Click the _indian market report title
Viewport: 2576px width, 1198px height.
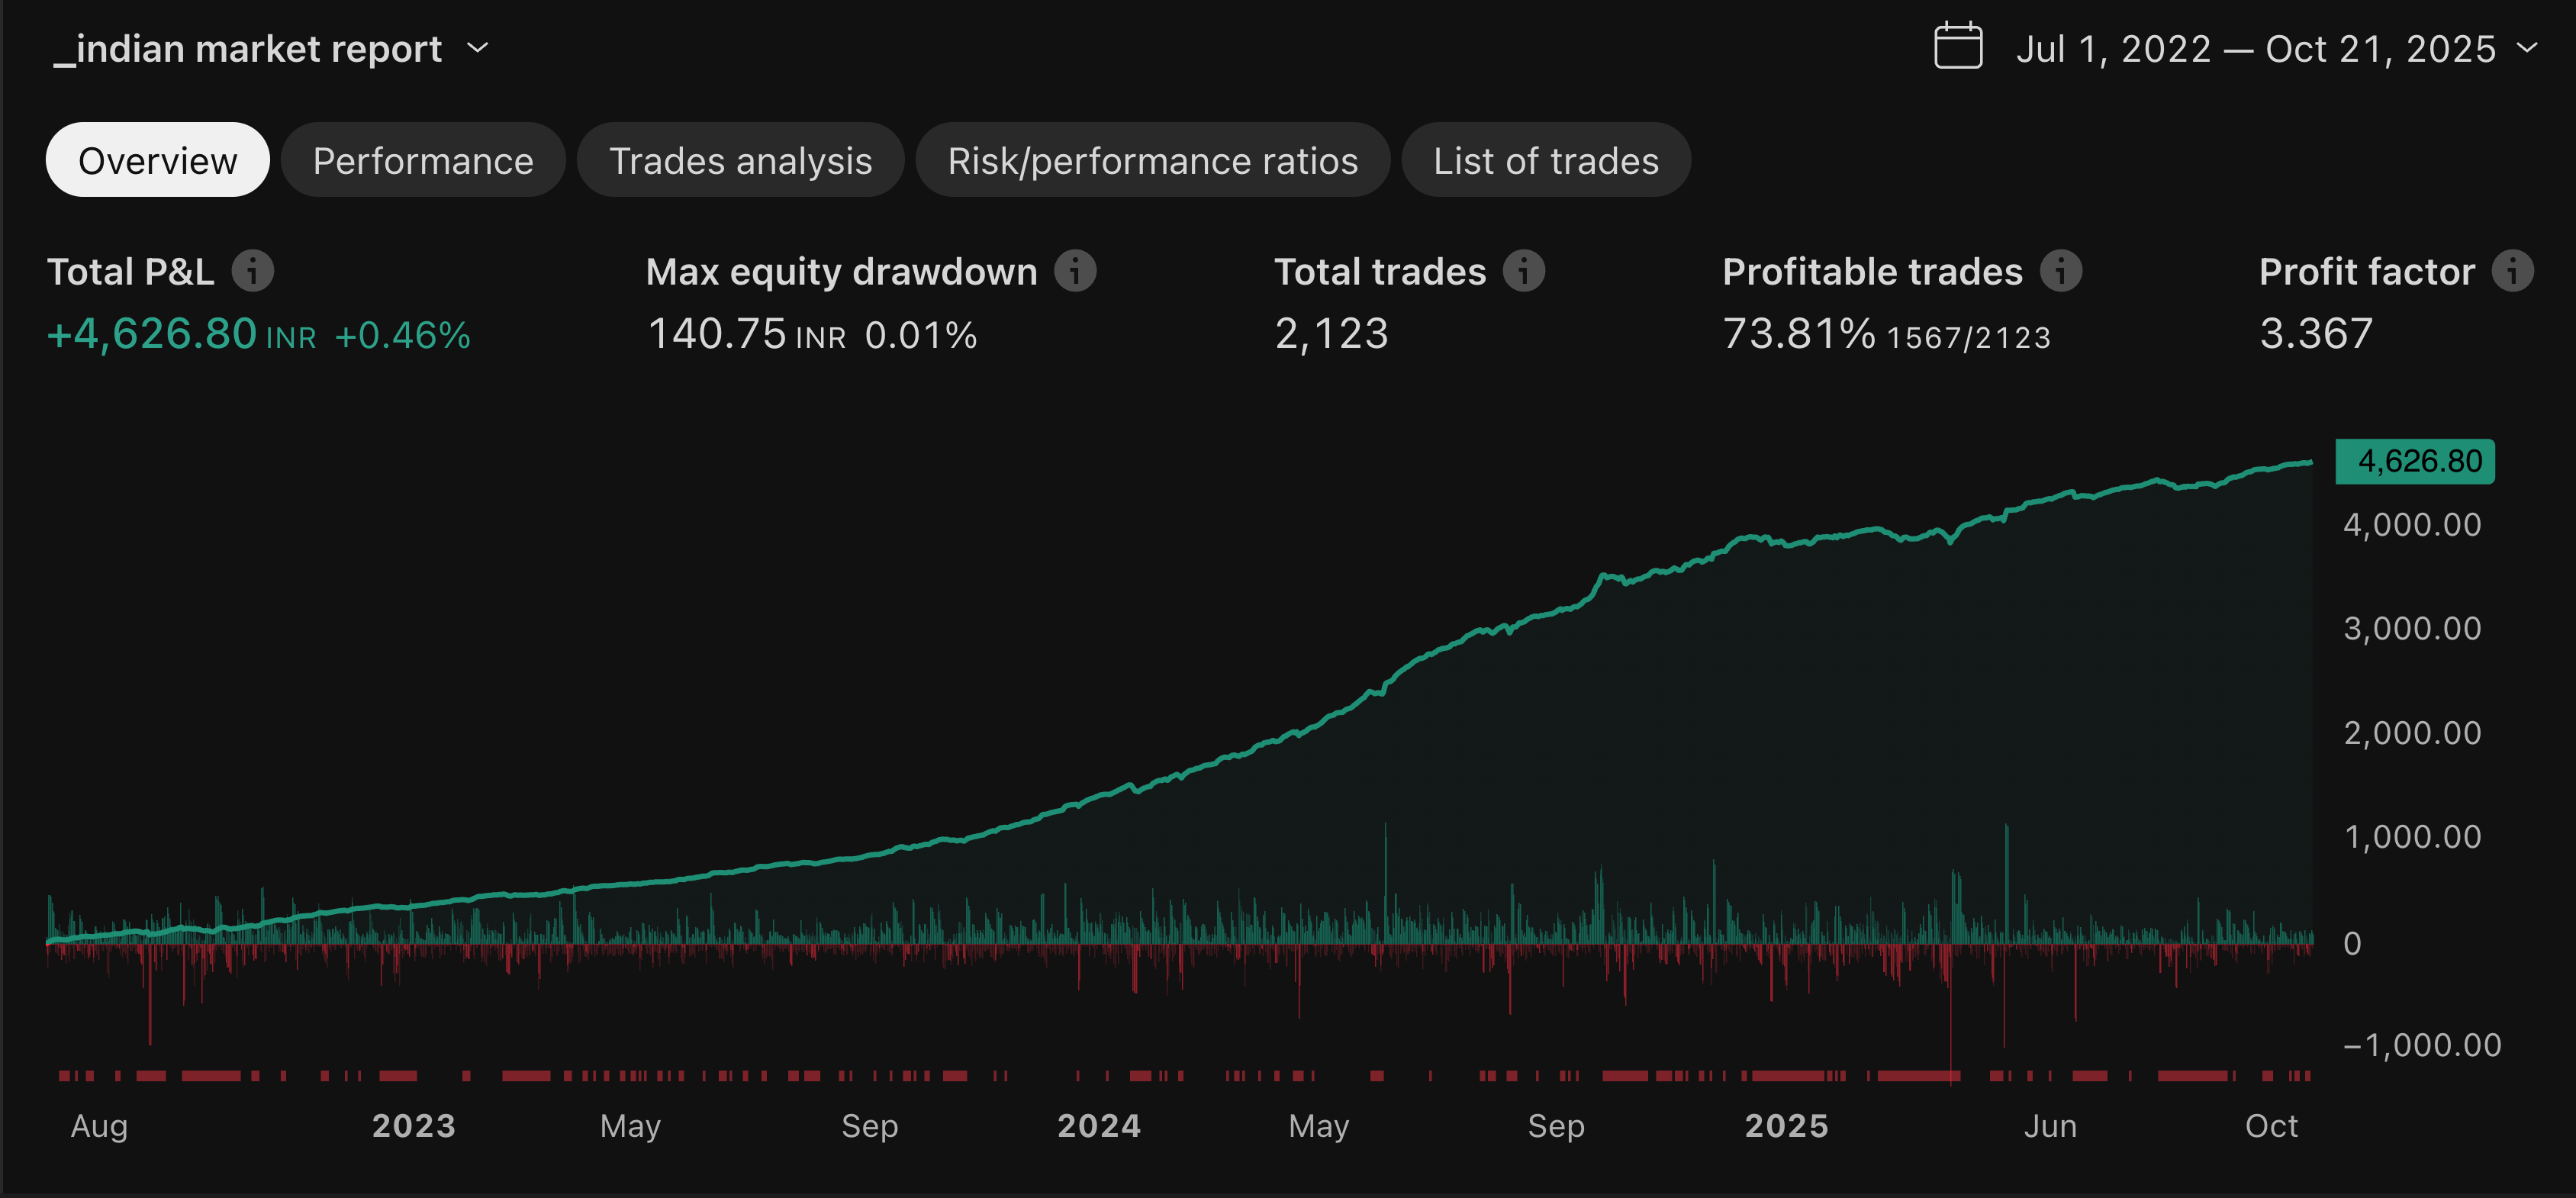click(249, 49)
